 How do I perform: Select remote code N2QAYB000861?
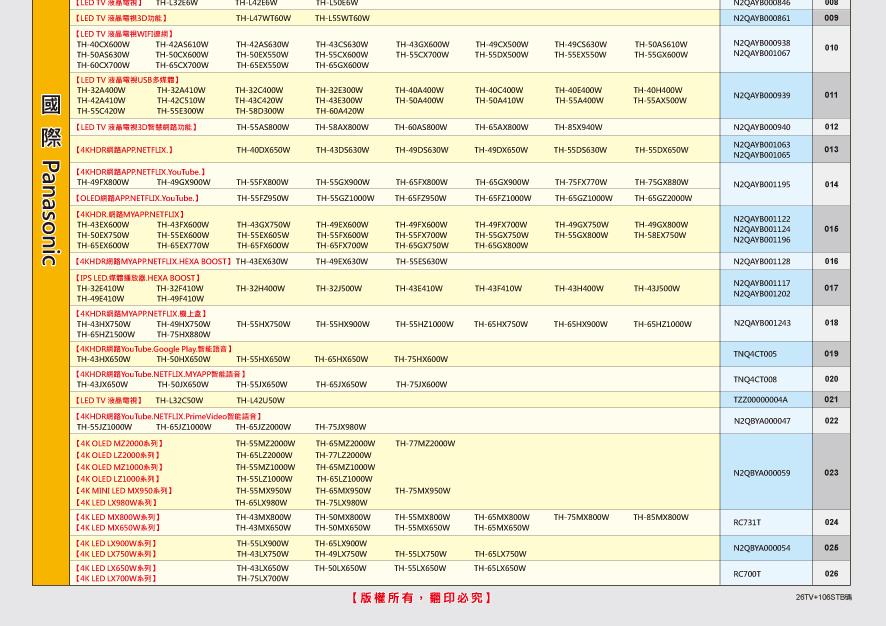click(762, 18)
